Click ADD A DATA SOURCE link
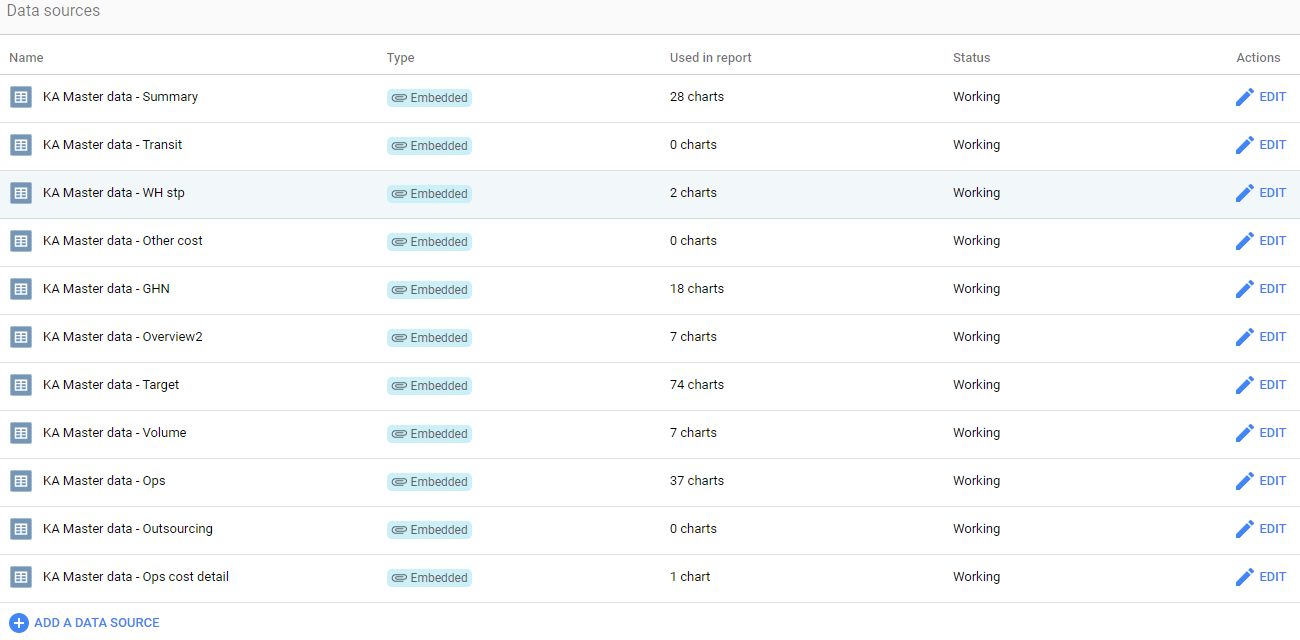Screen dimensions: 1300x640 click(96, 623)
